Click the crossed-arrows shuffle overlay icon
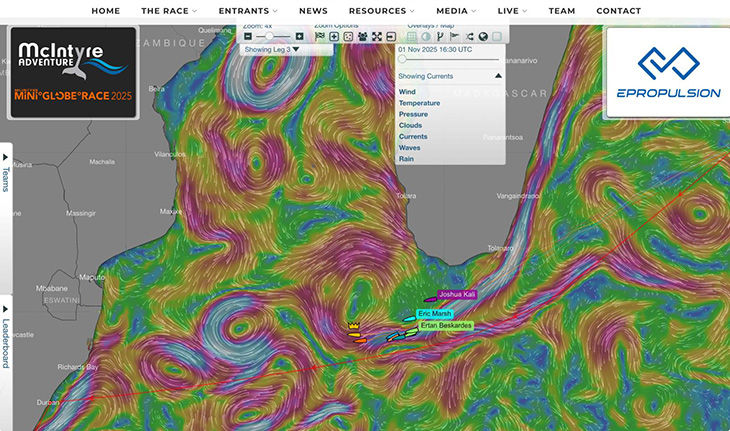This screenshot has width=730, height=431. tap(469, 36)
